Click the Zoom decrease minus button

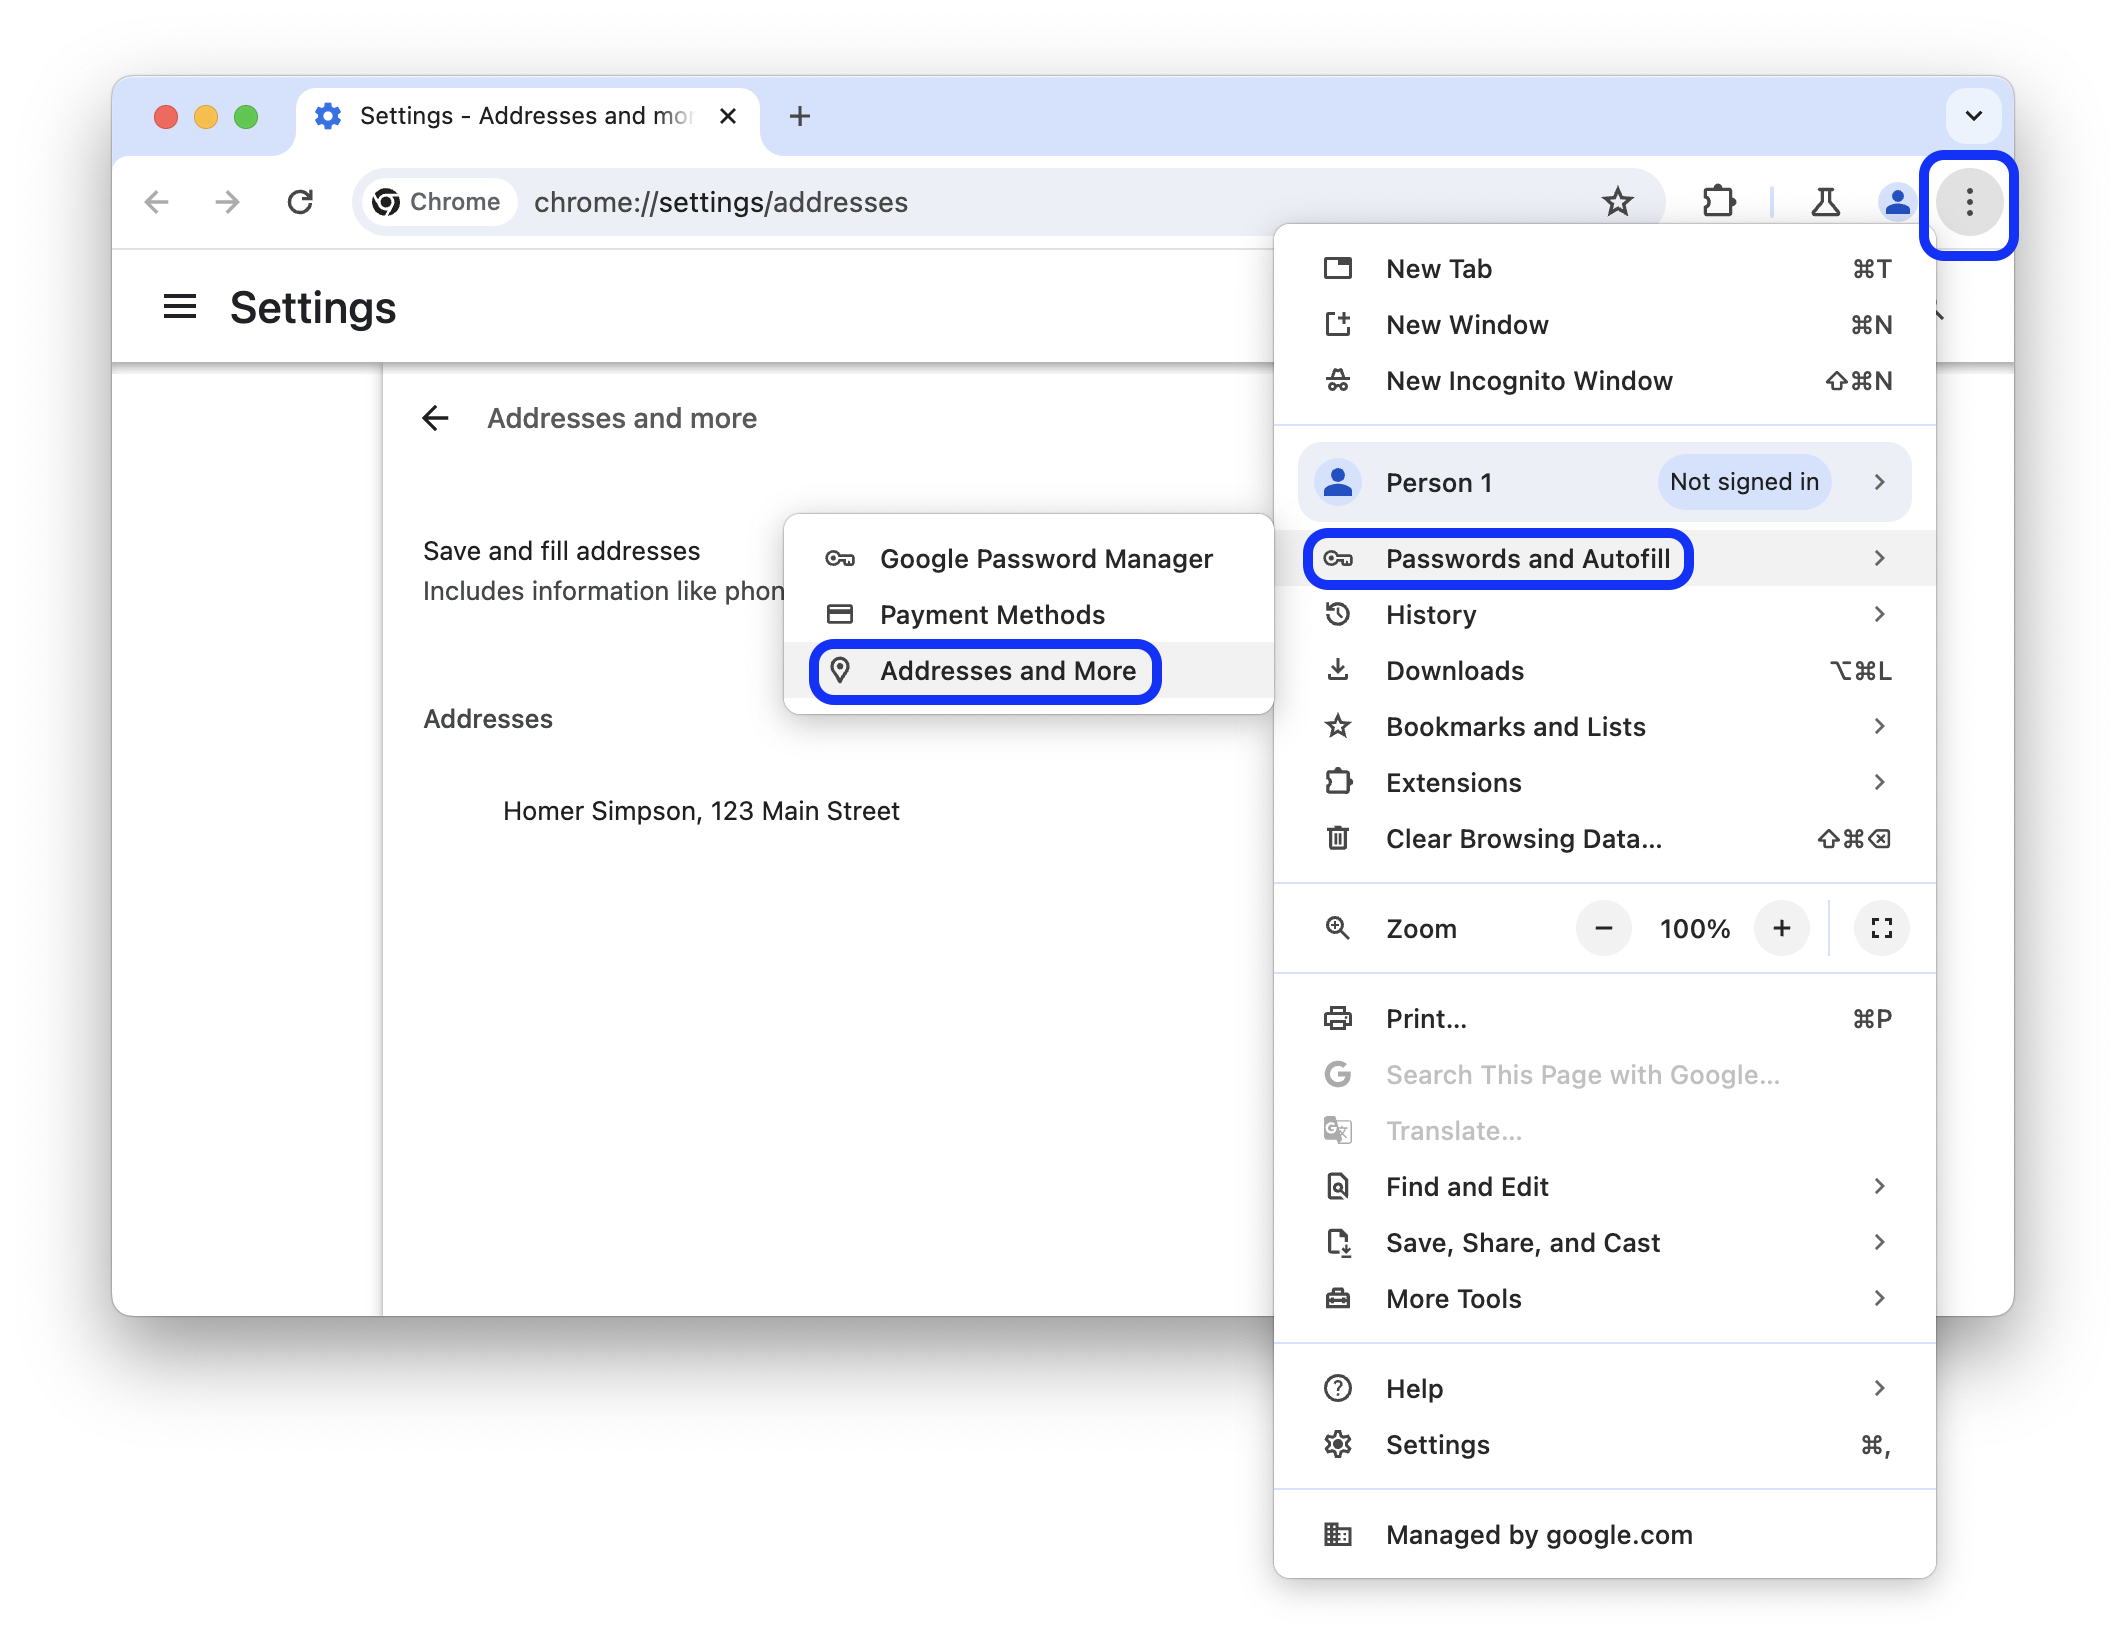point(1601,929)
